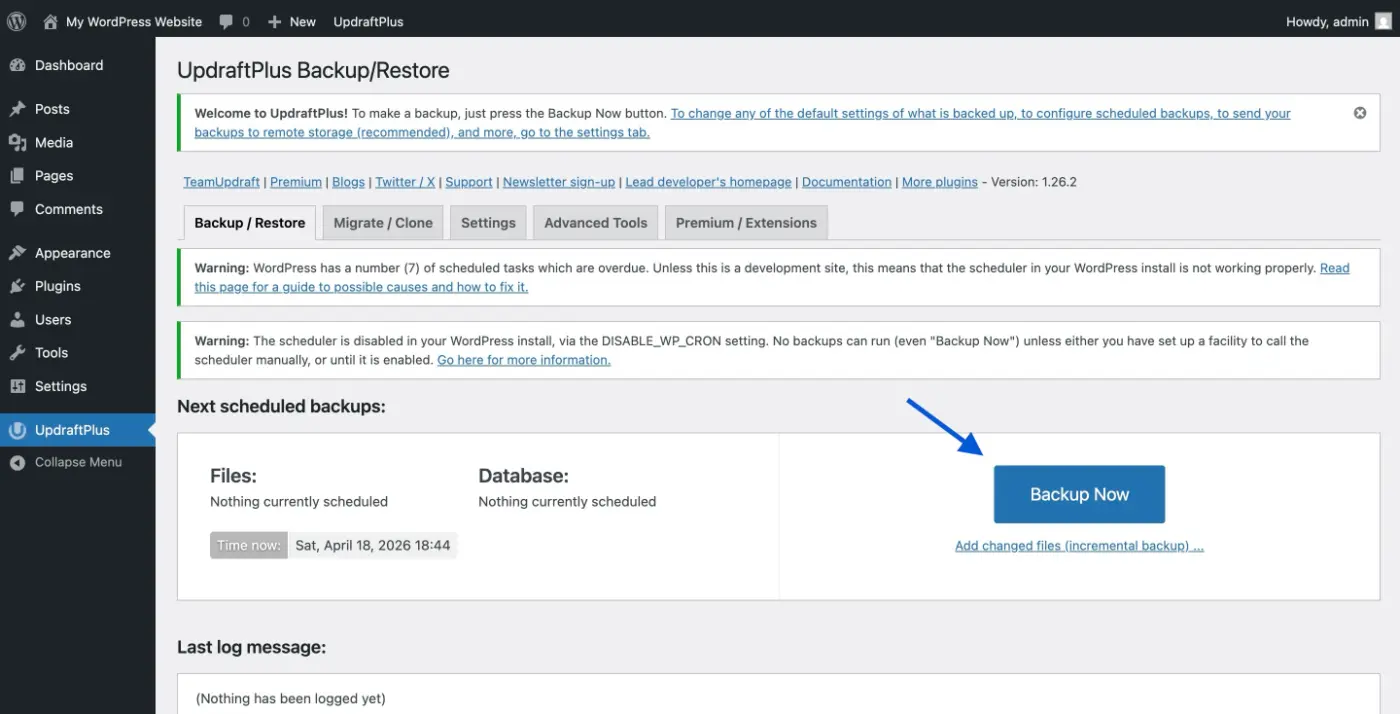This screenshot has height=714, width=1400.
Task: Click the 'Sat, April 18, 2026 18:44' time value
Action: [373, 545]
